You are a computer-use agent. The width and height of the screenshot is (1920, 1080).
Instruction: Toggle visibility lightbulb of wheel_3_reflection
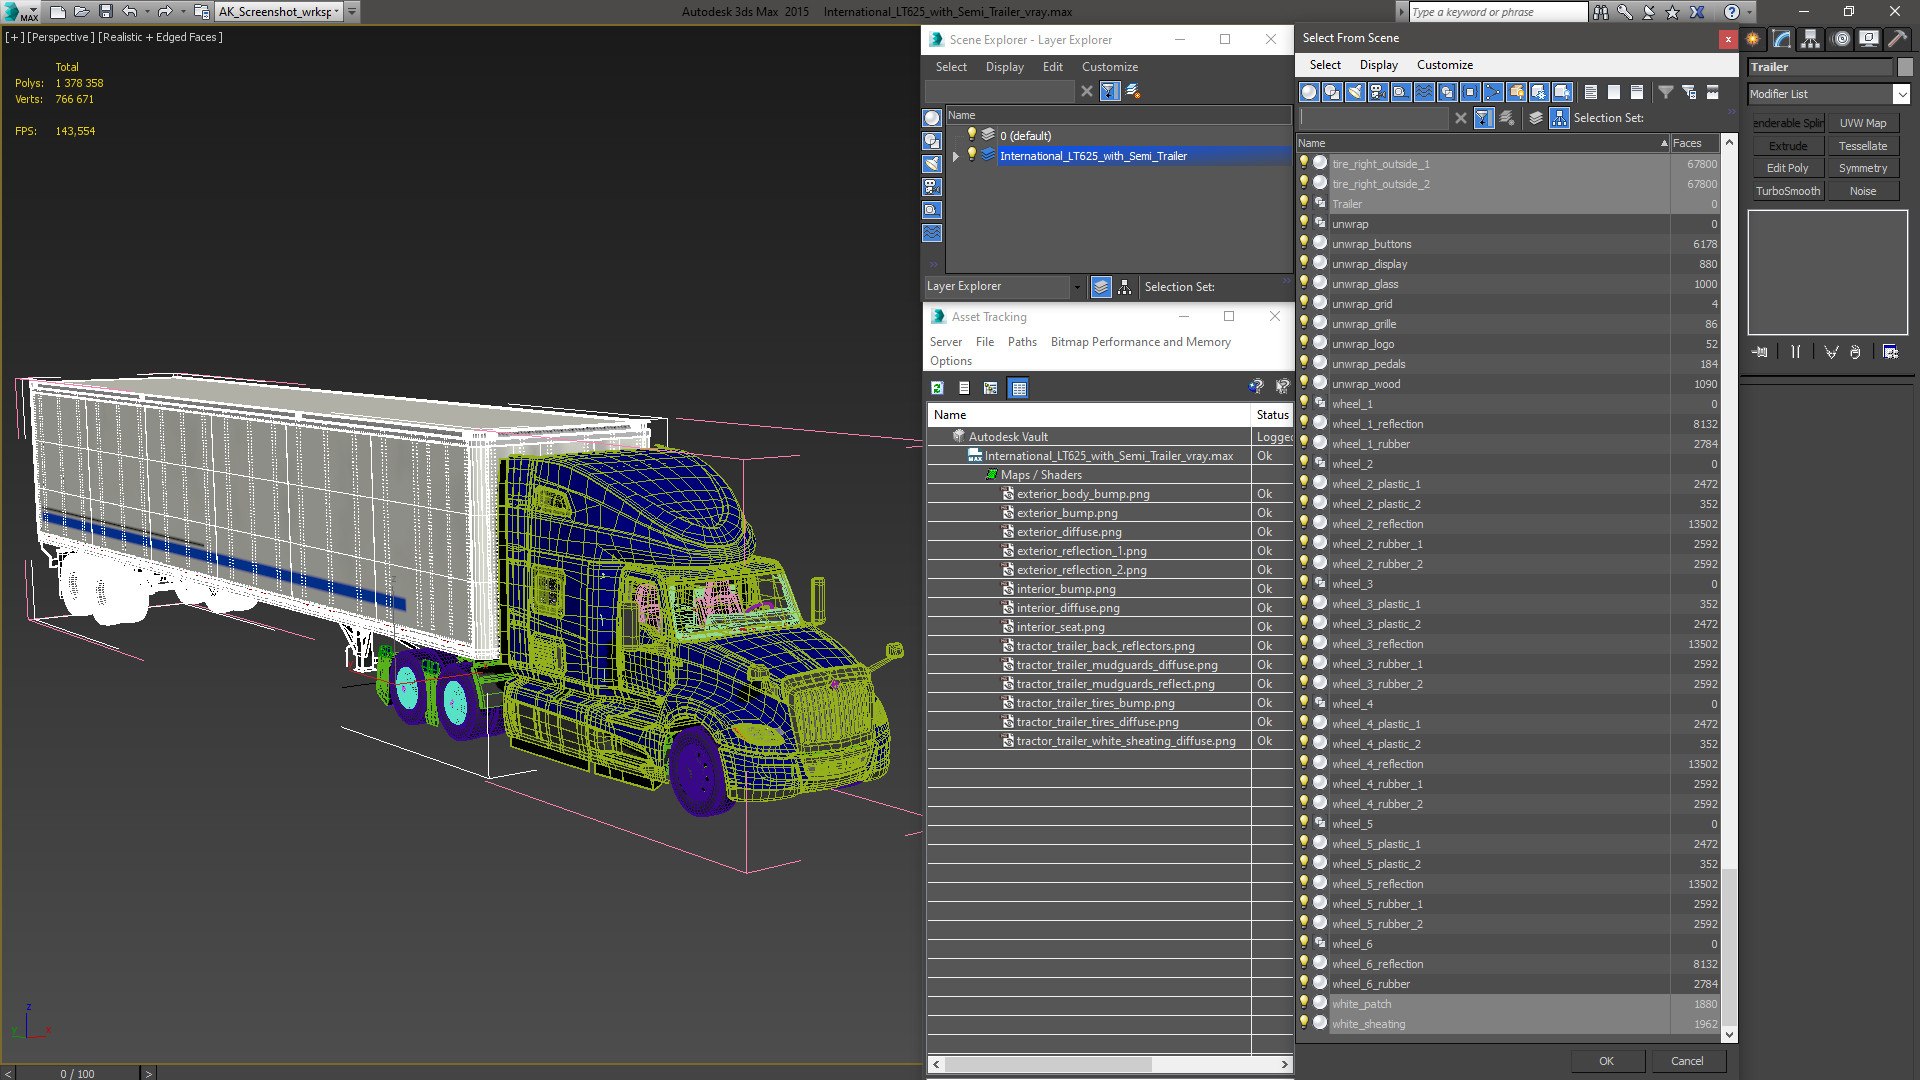(x=1304, y=643)
